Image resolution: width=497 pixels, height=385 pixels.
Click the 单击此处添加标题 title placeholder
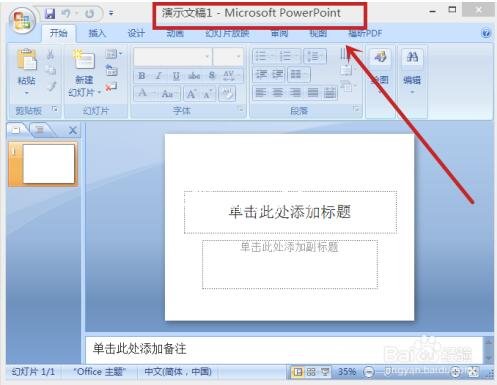(290, 212)
